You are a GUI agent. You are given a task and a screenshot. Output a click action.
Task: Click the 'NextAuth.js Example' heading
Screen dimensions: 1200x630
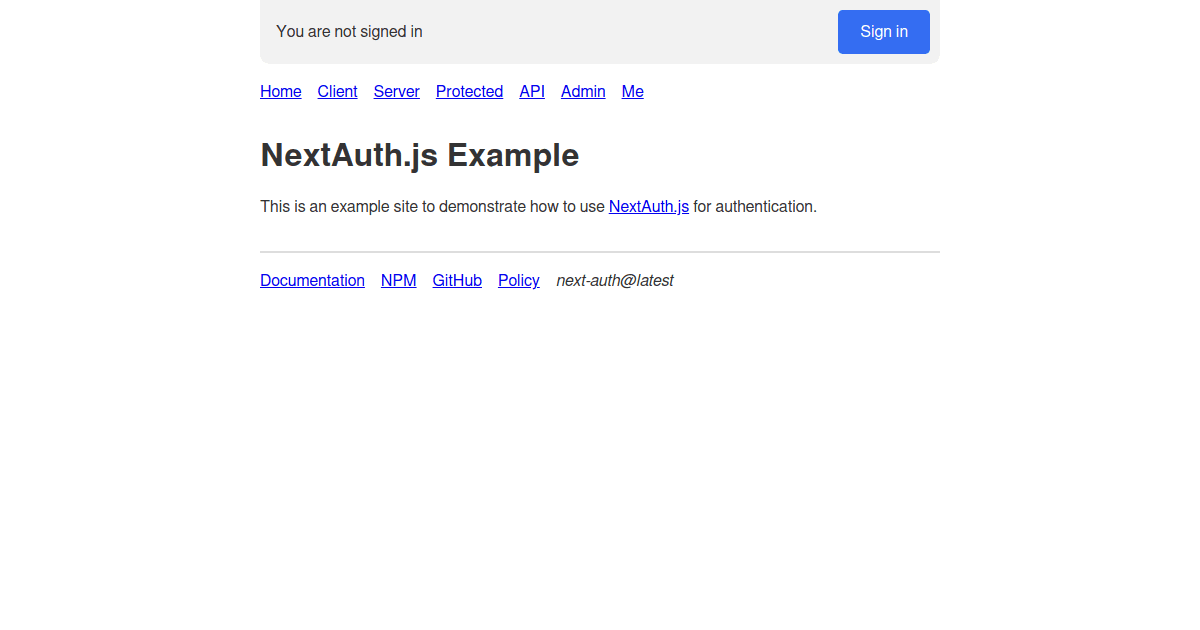coord(420,156)
